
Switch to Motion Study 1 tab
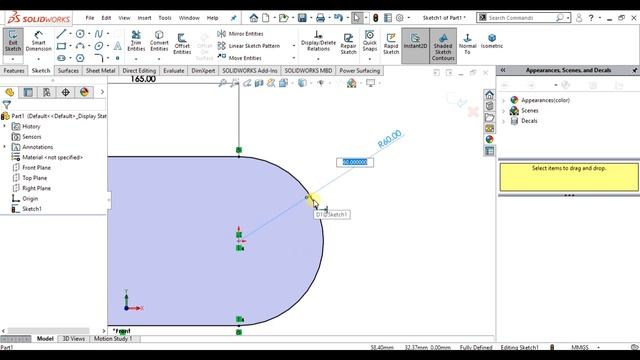click(x=113, y=339)
